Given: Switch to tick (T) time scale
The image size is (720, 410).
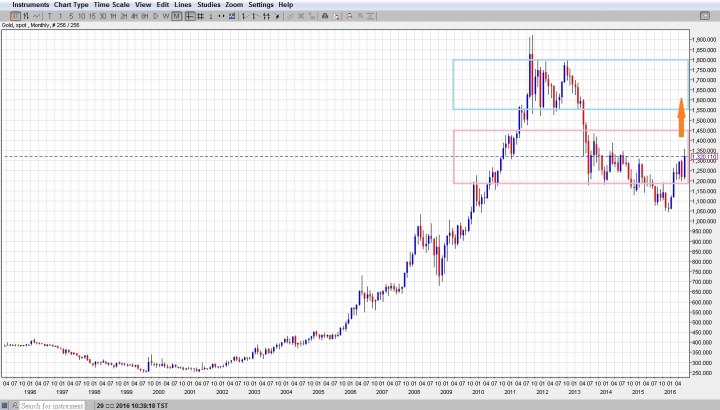Looking at the screenshot, I should (50, 16).
